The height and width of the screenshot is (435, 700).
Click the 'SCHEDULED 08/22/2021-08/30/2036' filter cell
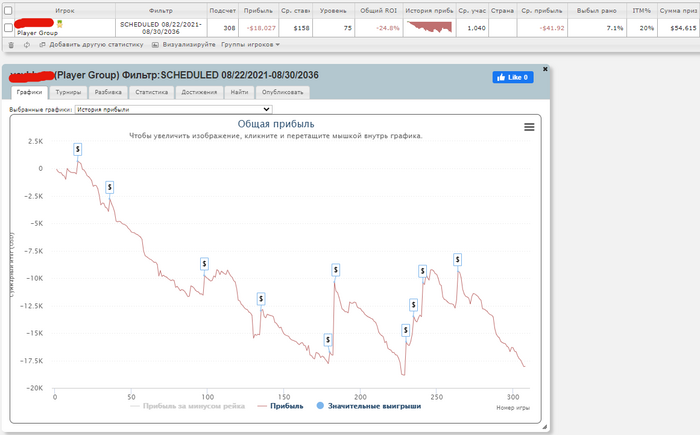(x=161, y=28)
